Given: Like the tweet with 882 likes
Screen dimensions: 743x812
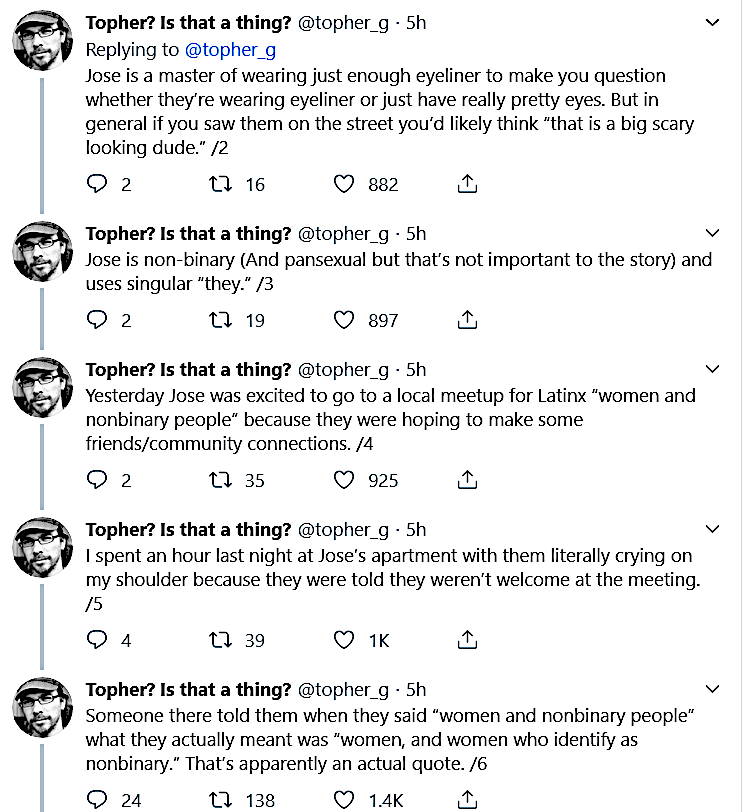Looking at the screenshot, I should tap(344, 184).
